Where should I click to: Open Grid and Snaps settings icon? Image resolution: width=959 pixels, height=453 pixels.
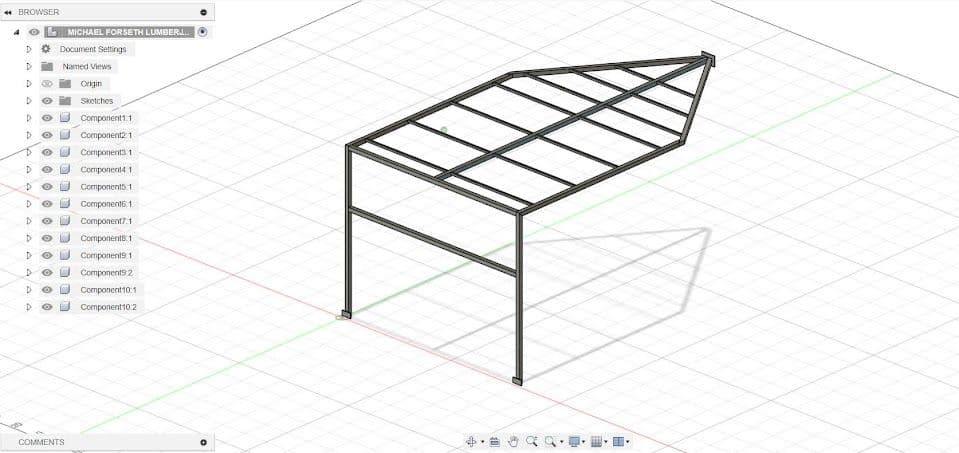596,441
